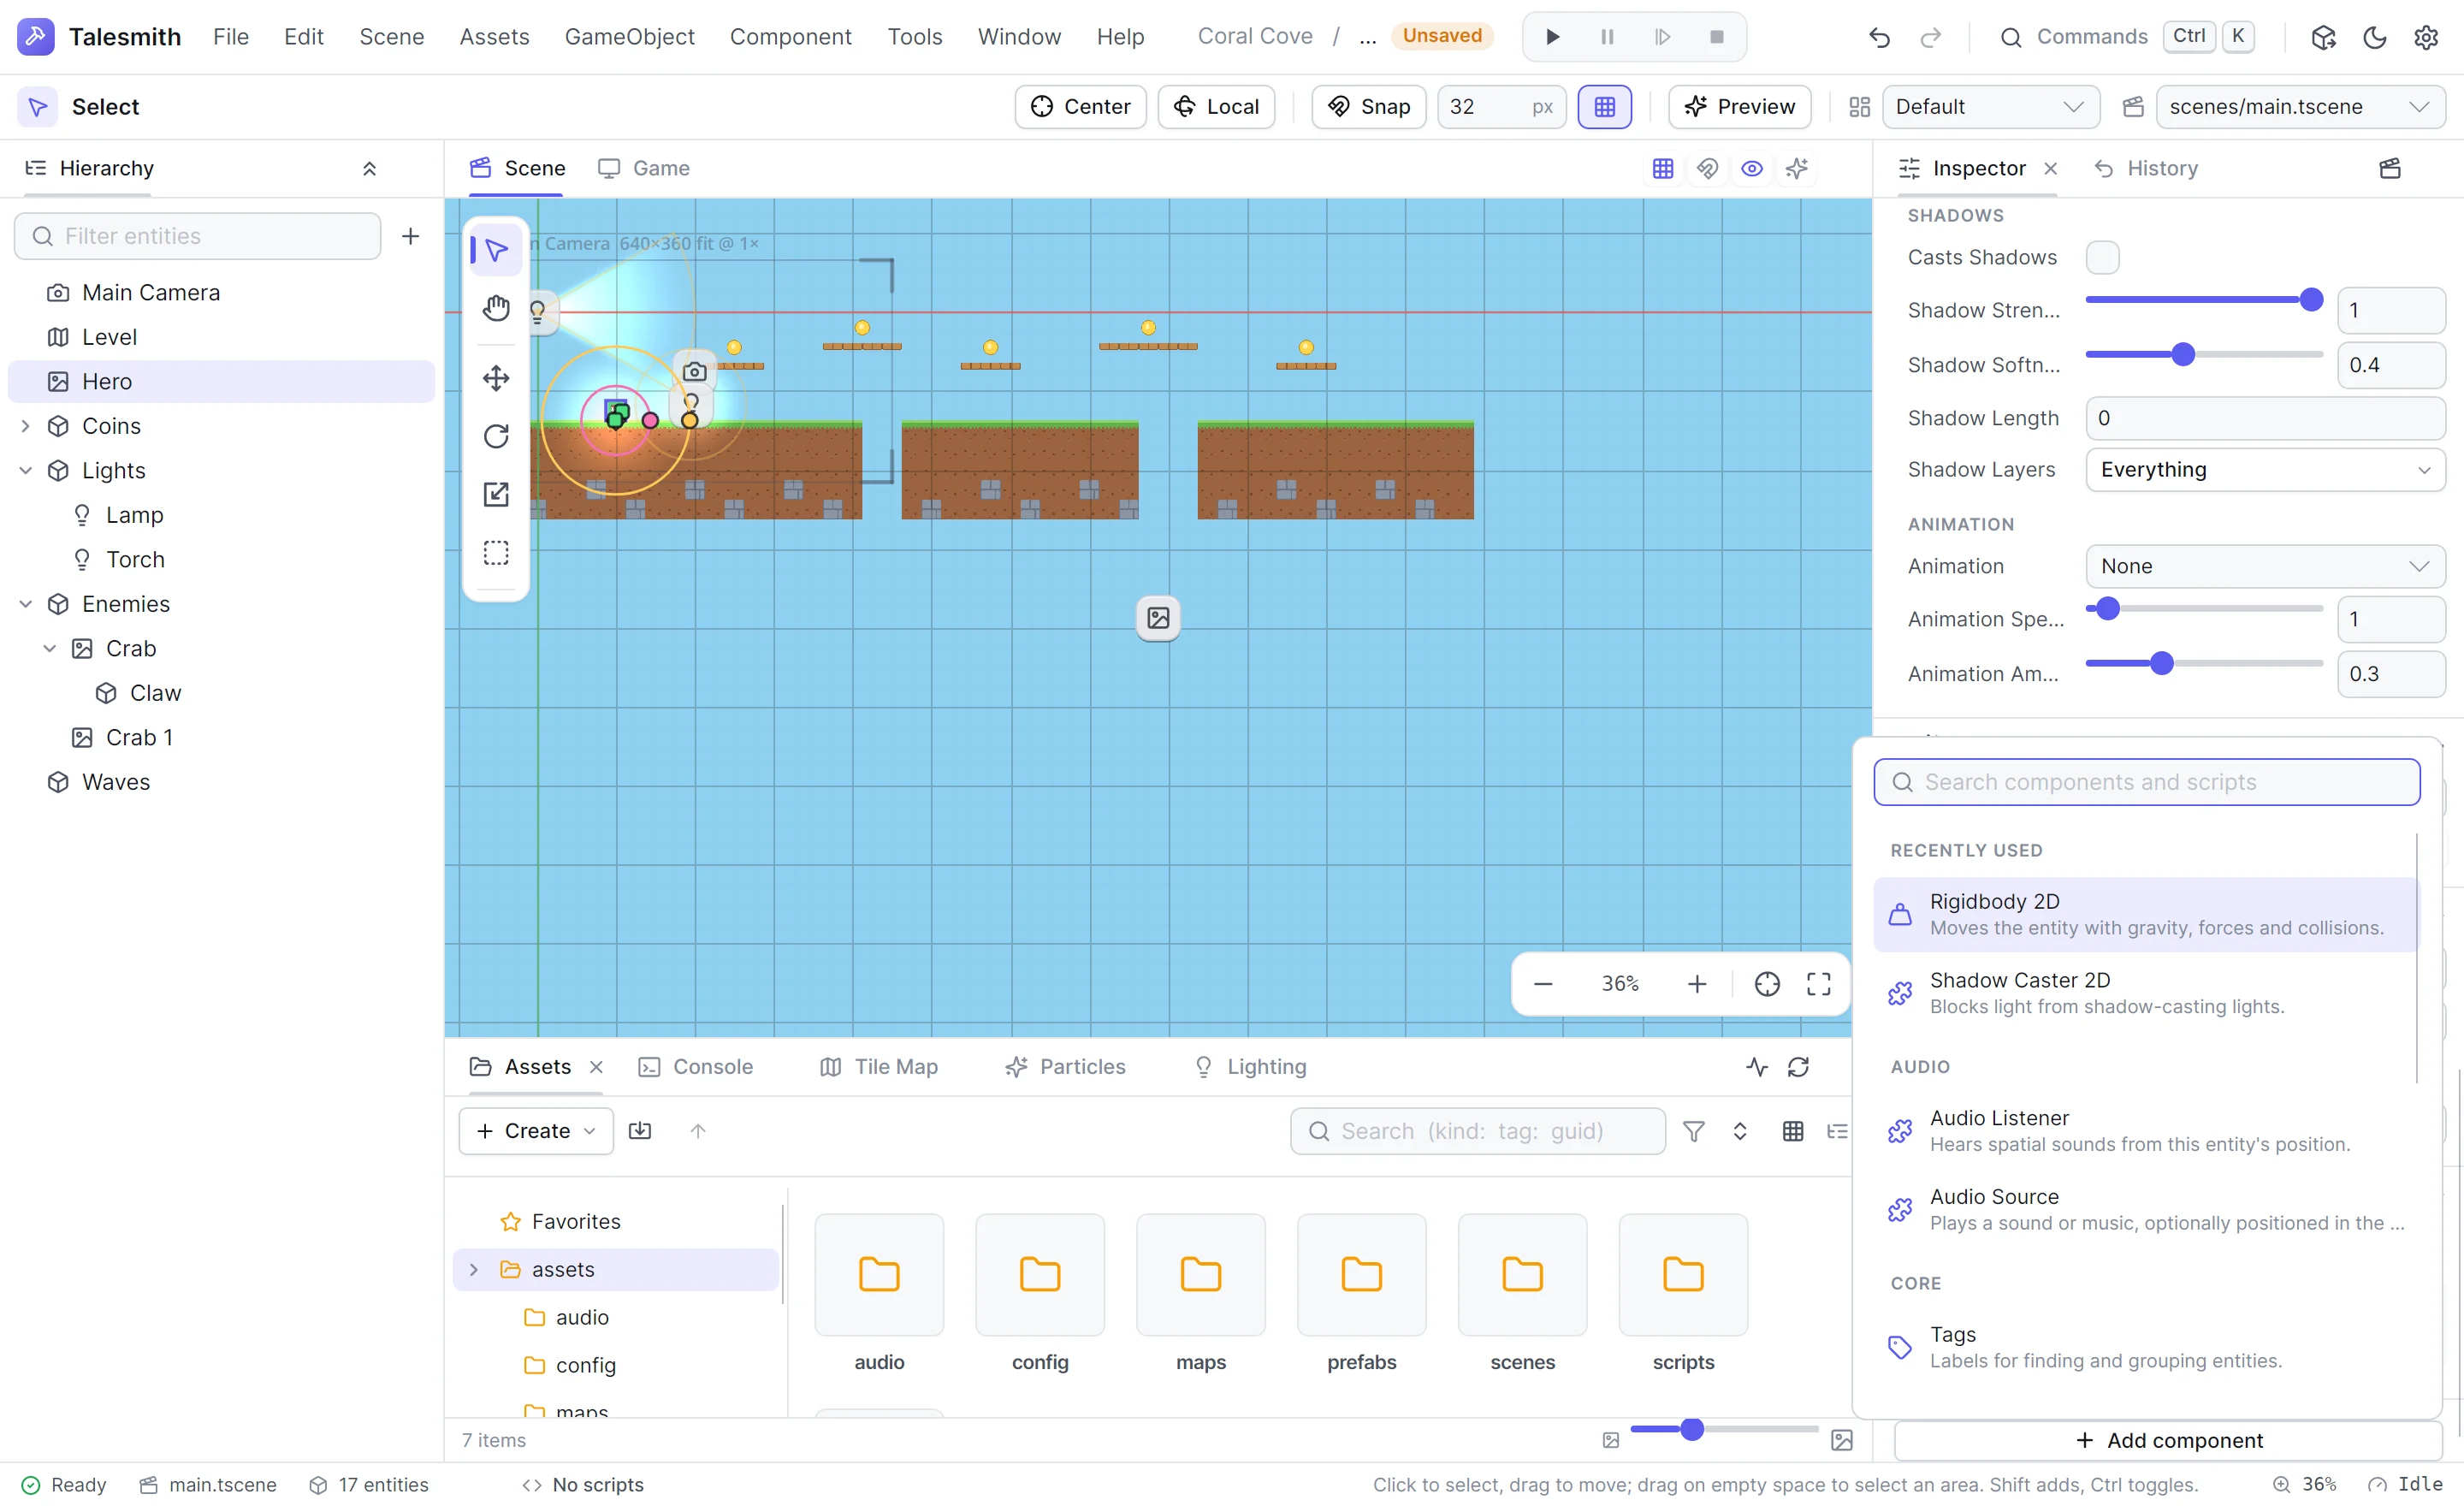Open settings gear in top bar
2464x1506 pixels.
click(2426, 37)
